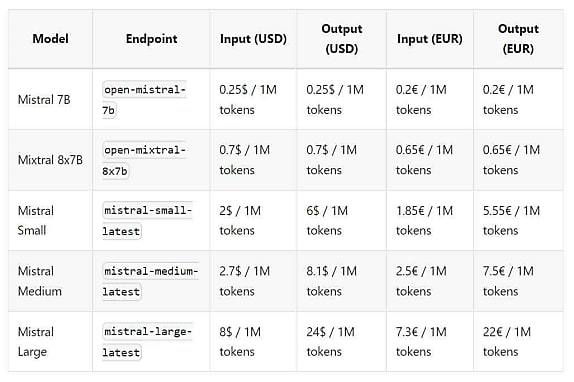Click the Output (USD) column header

tap(342, 39)
